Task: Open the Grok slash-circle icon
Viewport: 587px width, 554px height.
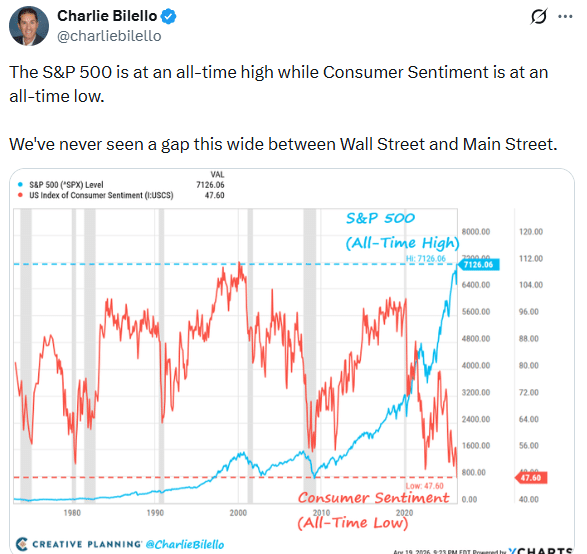Action: (539, 16)
